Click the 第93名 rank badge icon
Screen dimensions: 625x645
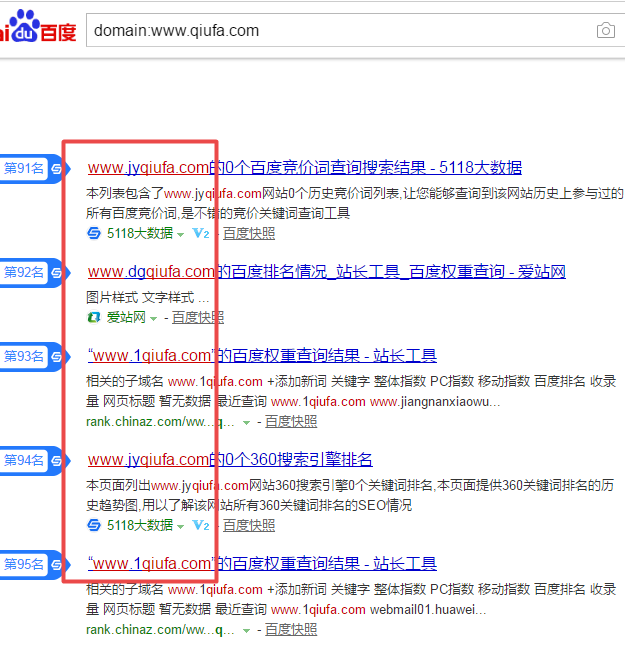[56, 356]
